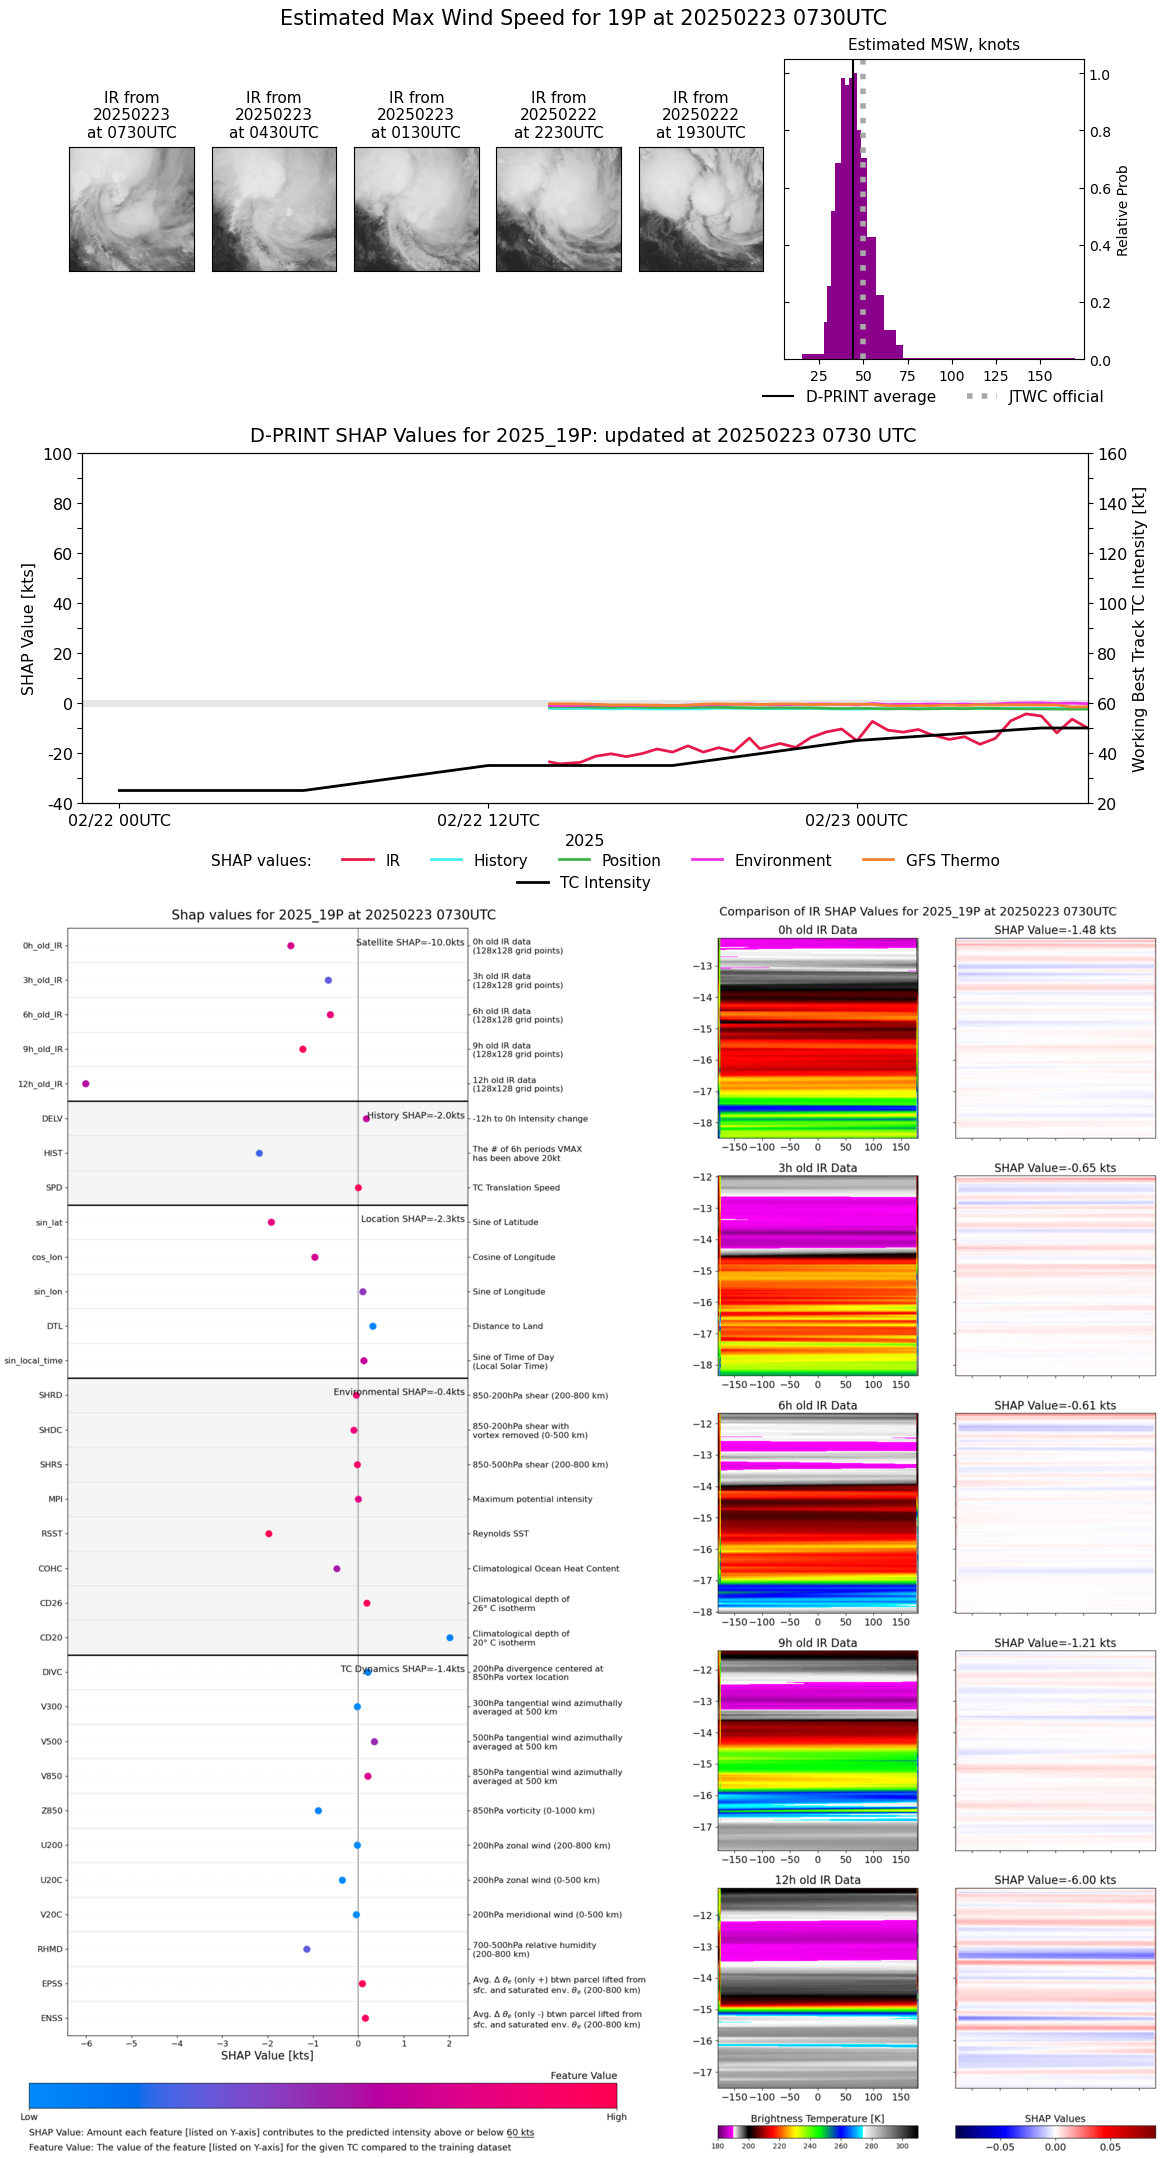Viewport: 1168px width, 2158px height.
Task: Click the JTWC official legend entry
Action: point(1034,397)
